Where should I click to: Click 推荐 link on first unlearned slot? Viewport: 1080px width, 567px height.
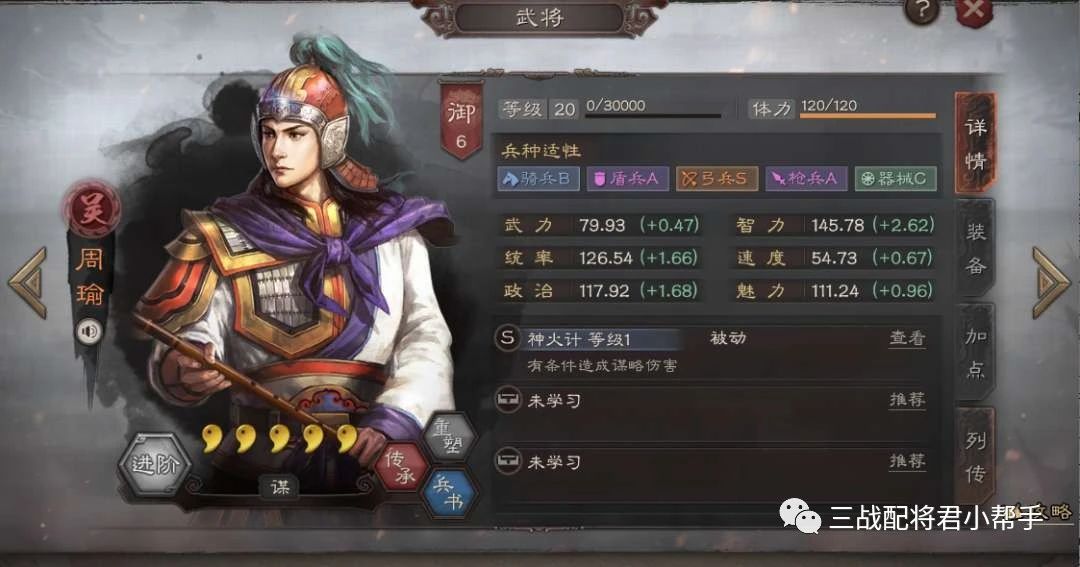907,400
